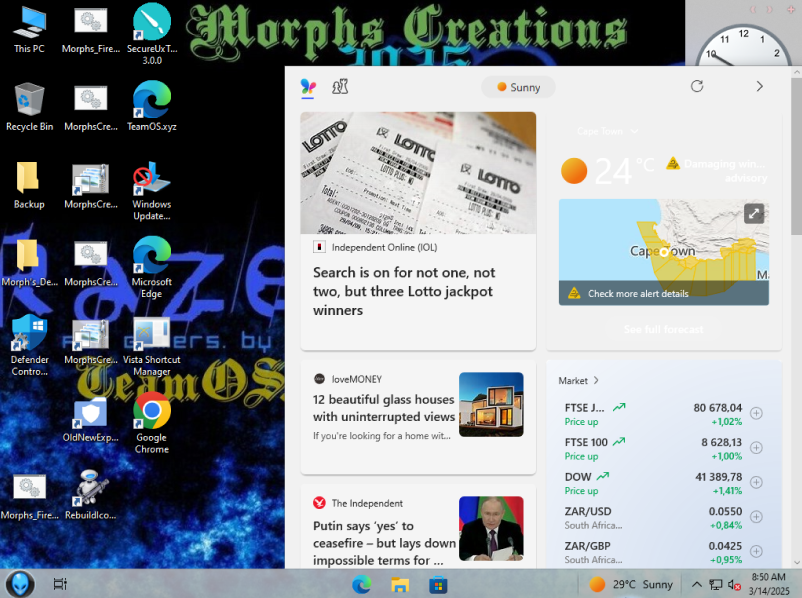802x598 pixels.
Task: Click the Lotto tickets article image
Action: [418, 173]
